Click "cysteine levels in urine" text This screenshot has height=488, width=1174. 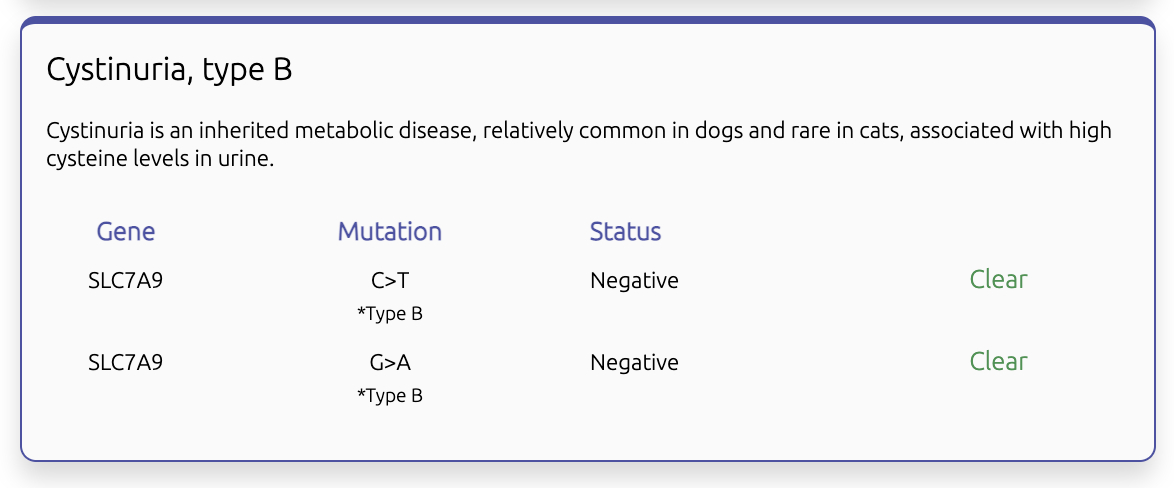coord(160,159)
